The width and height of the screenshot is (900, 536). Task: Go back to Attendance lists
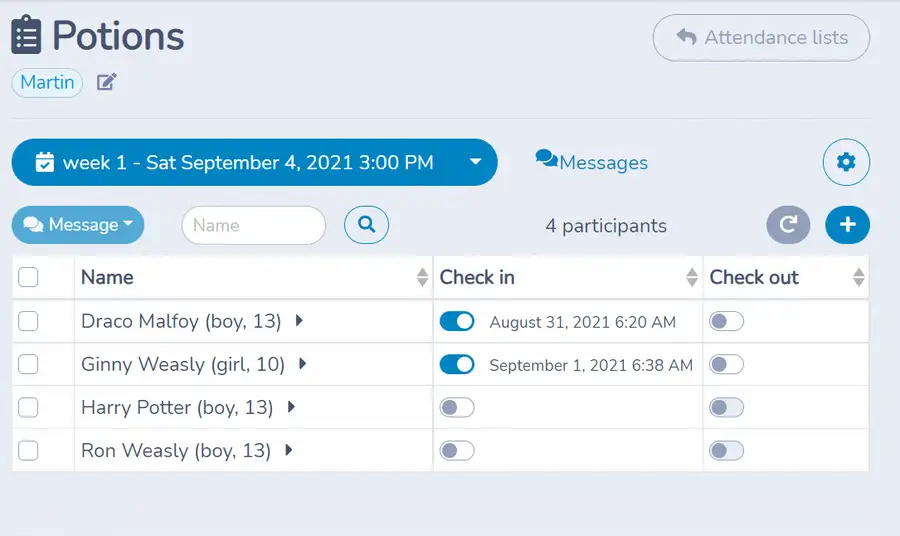pyautogui.click(x=761, y=38)
